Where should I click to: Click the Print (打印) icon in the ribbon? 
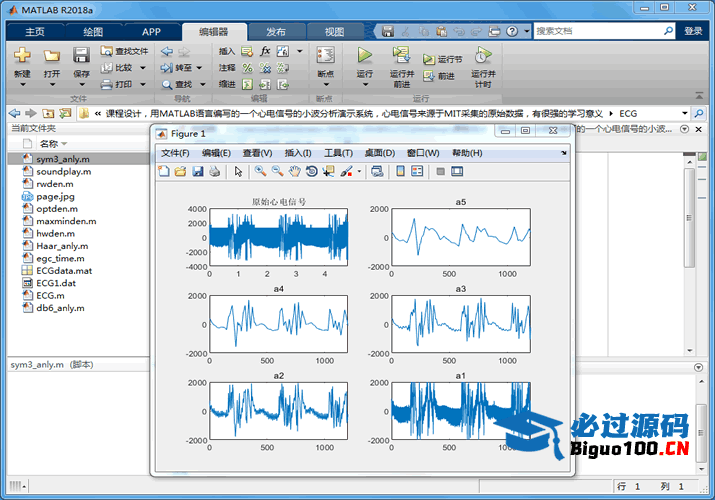(x=106, y=84)
